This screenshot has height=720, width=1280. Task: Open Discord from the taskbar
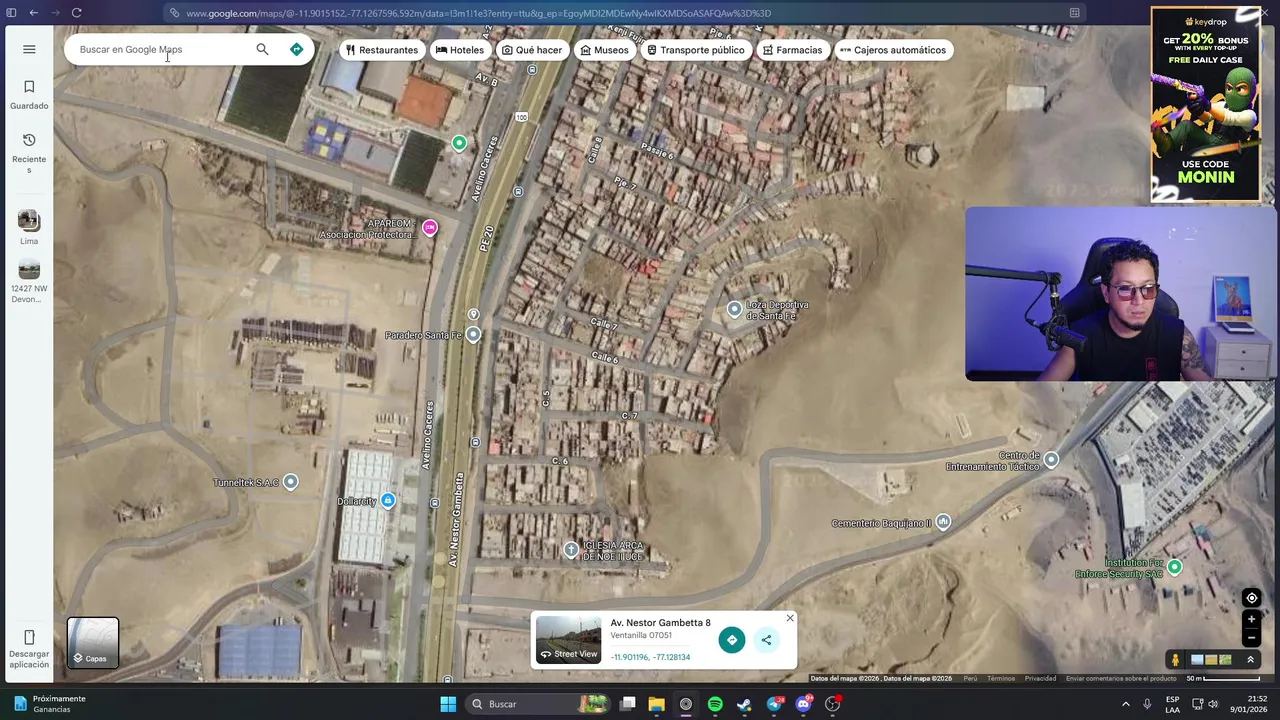click(803, 704)
